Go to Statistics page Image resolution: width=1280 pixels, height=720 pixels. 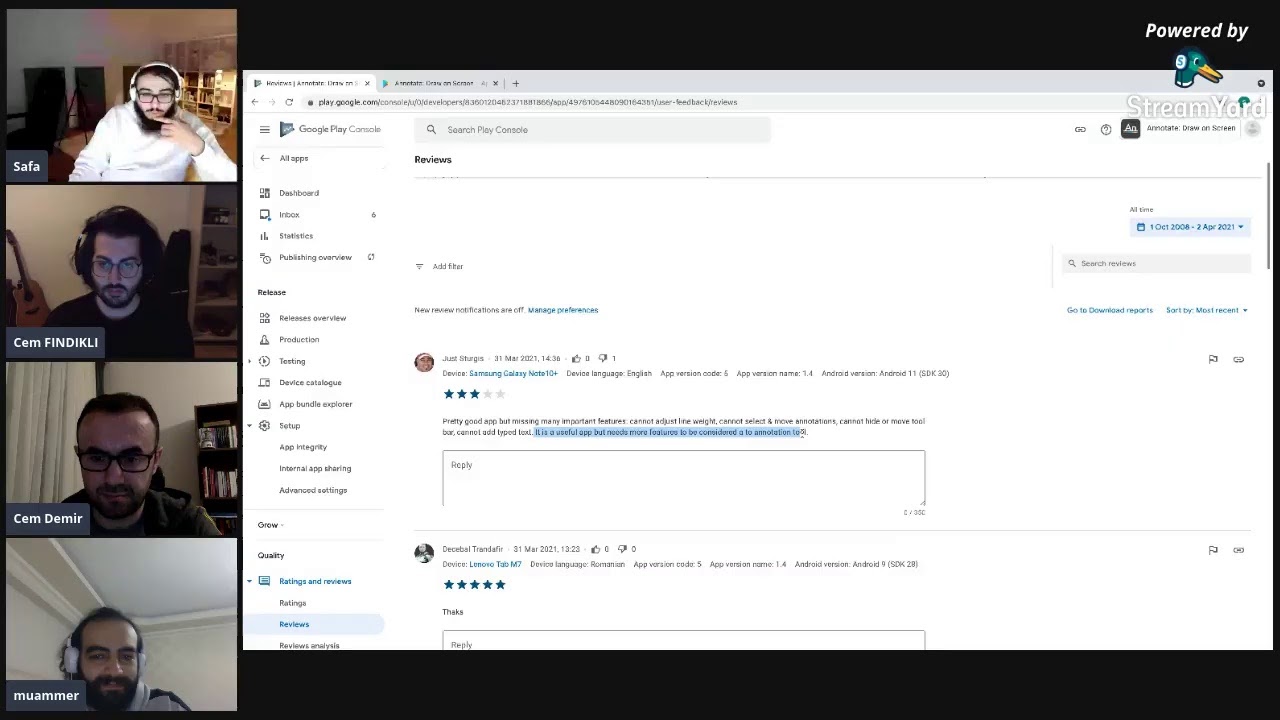(x=296, y=236)
